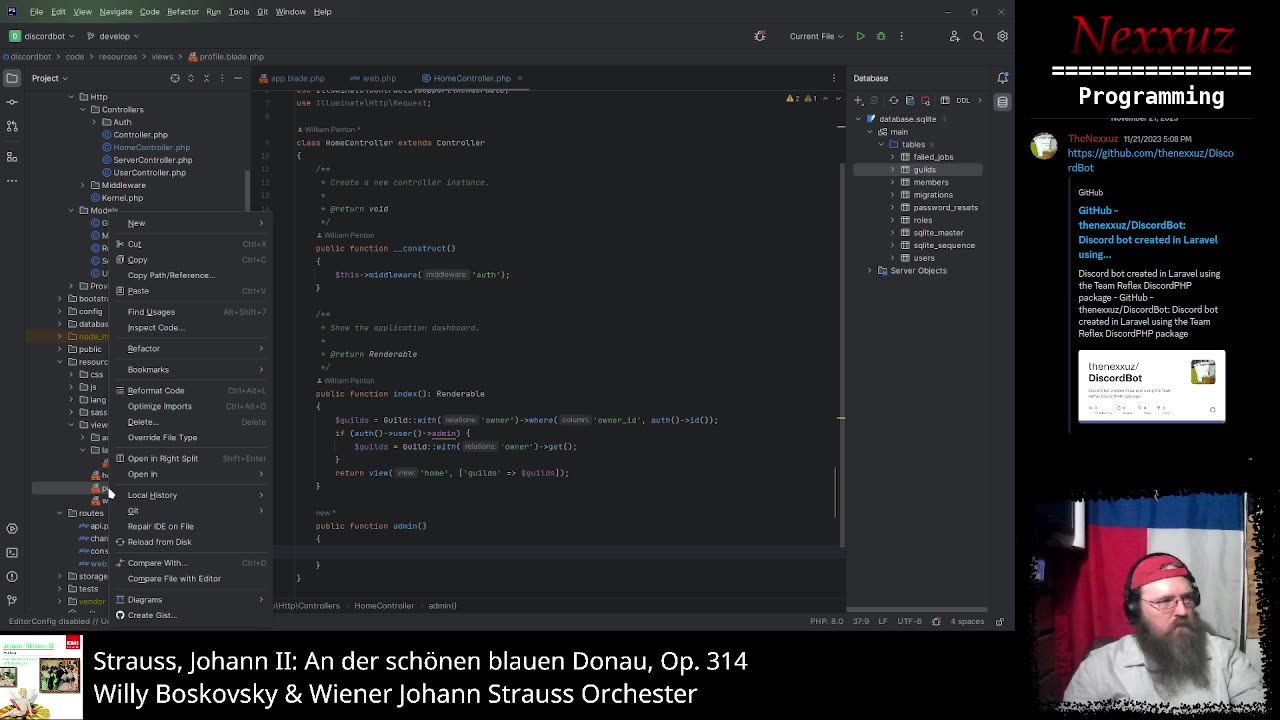This screenshot has height=720, width=1280.
Task: Open IDE settings gear icon
Action: click(1002, 36)
